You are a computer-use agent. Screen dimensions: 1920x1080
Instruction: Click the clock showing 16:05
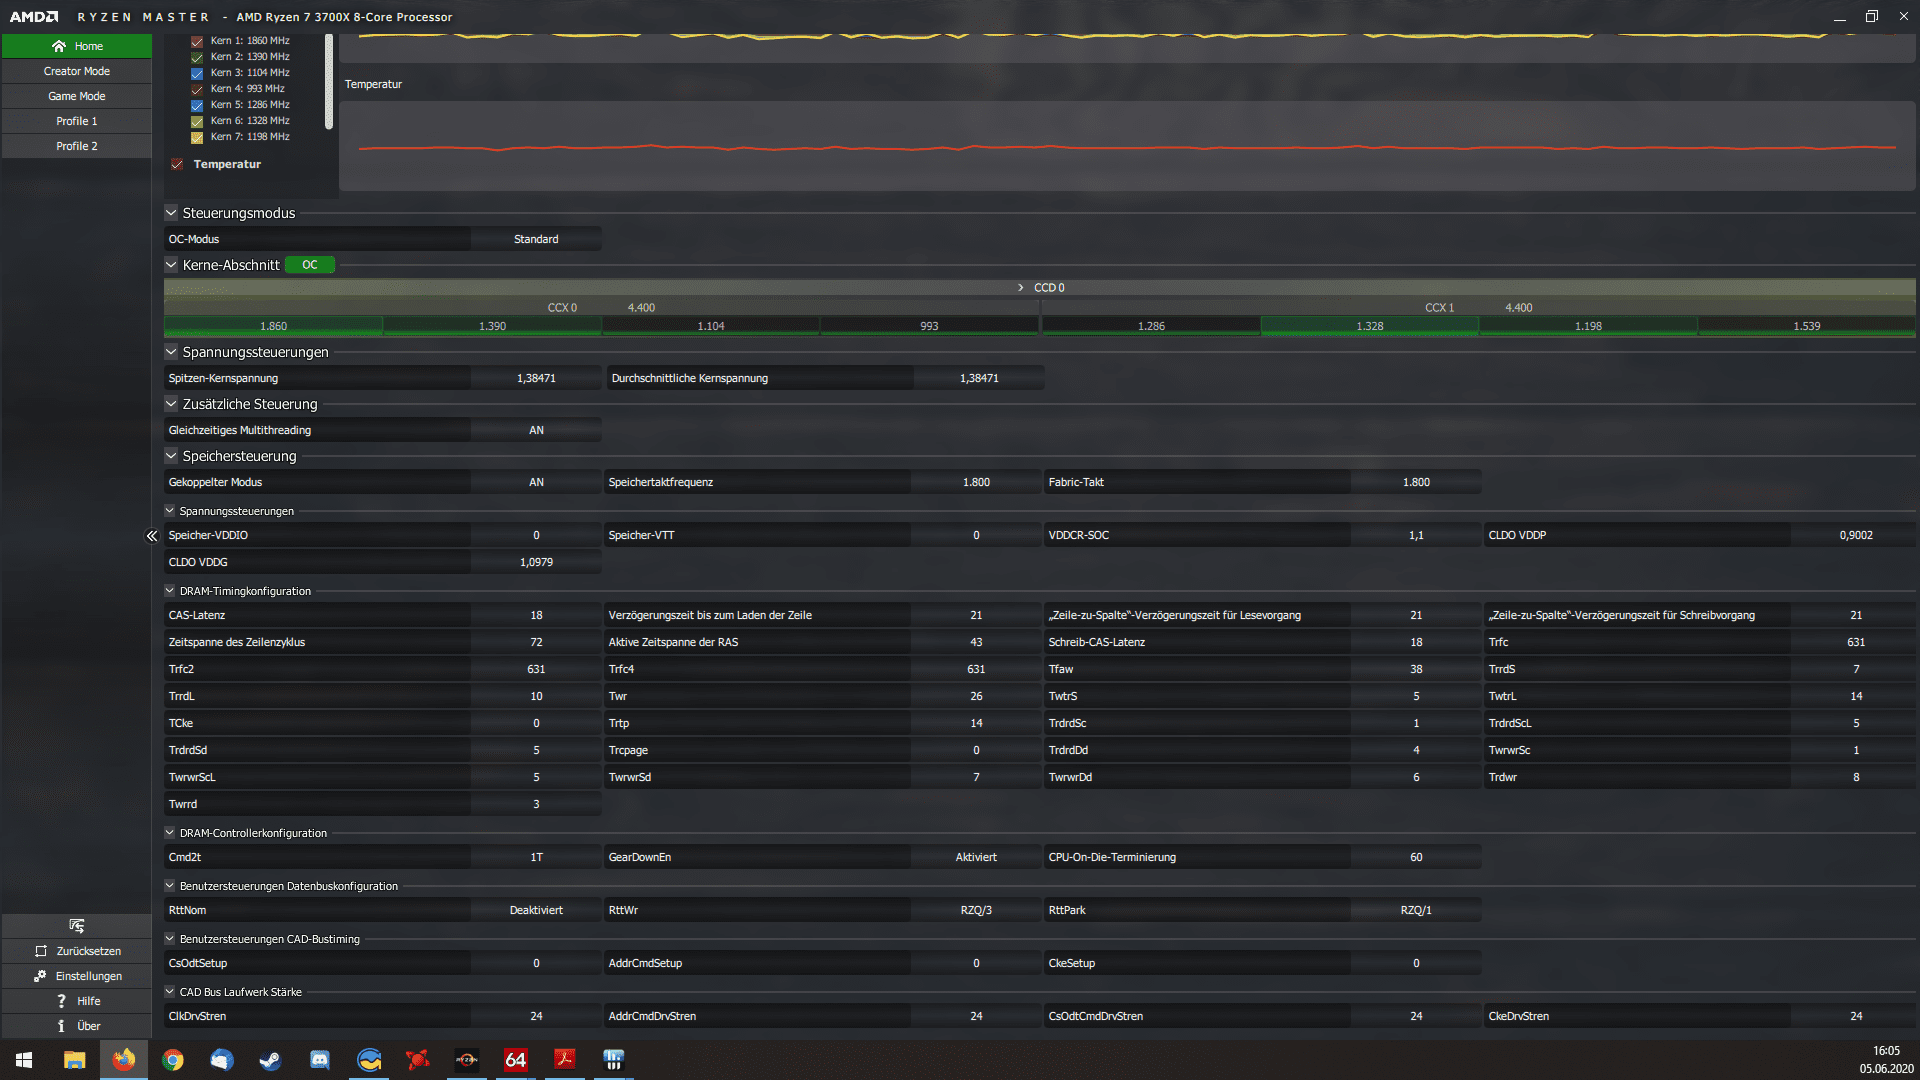pyautogui.click(x=1886, y=1051)
